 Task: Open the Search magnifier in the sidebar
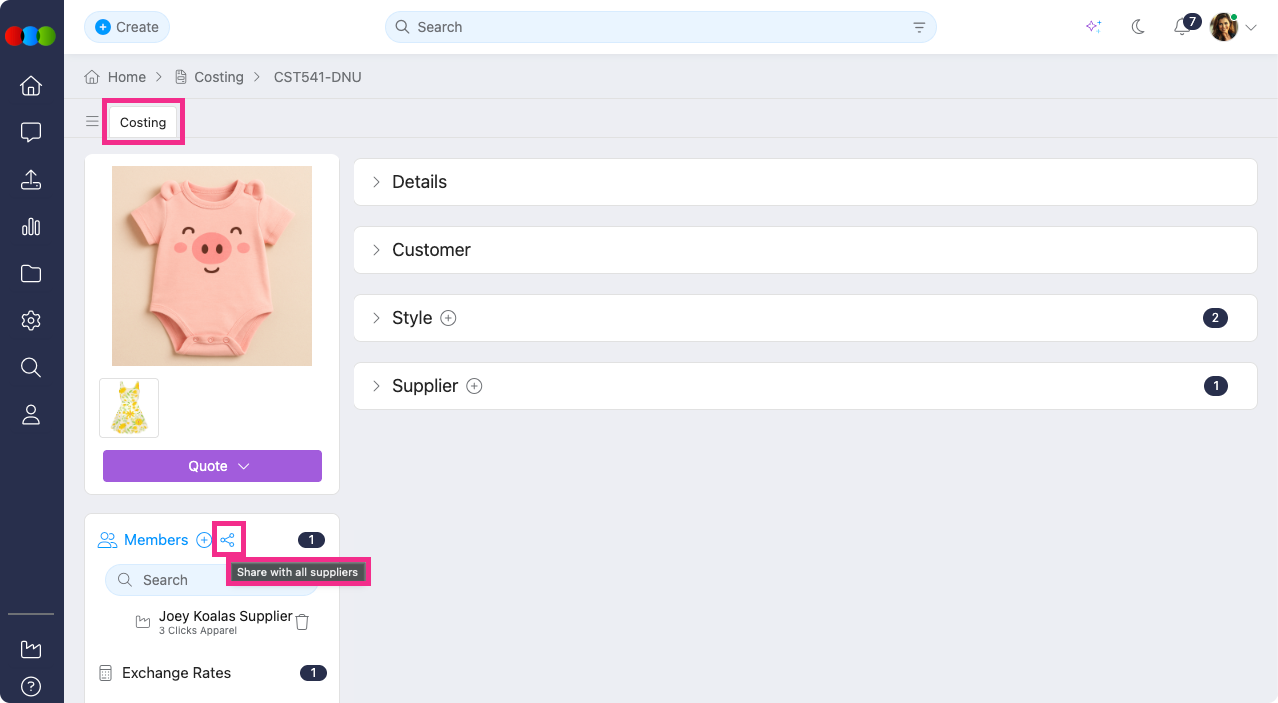[31, 368]
